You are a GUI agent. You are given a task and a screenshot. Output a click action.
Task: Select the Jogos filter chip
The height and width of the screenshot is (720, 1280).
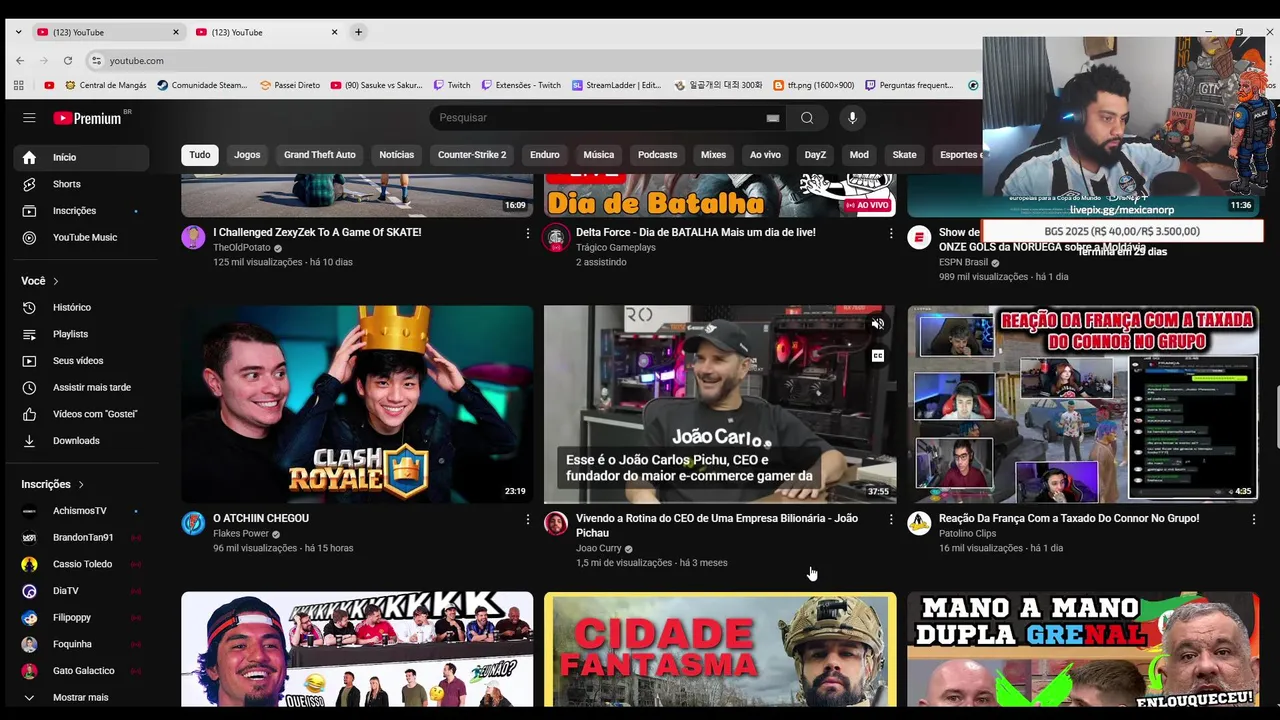[x=247, y=155]
